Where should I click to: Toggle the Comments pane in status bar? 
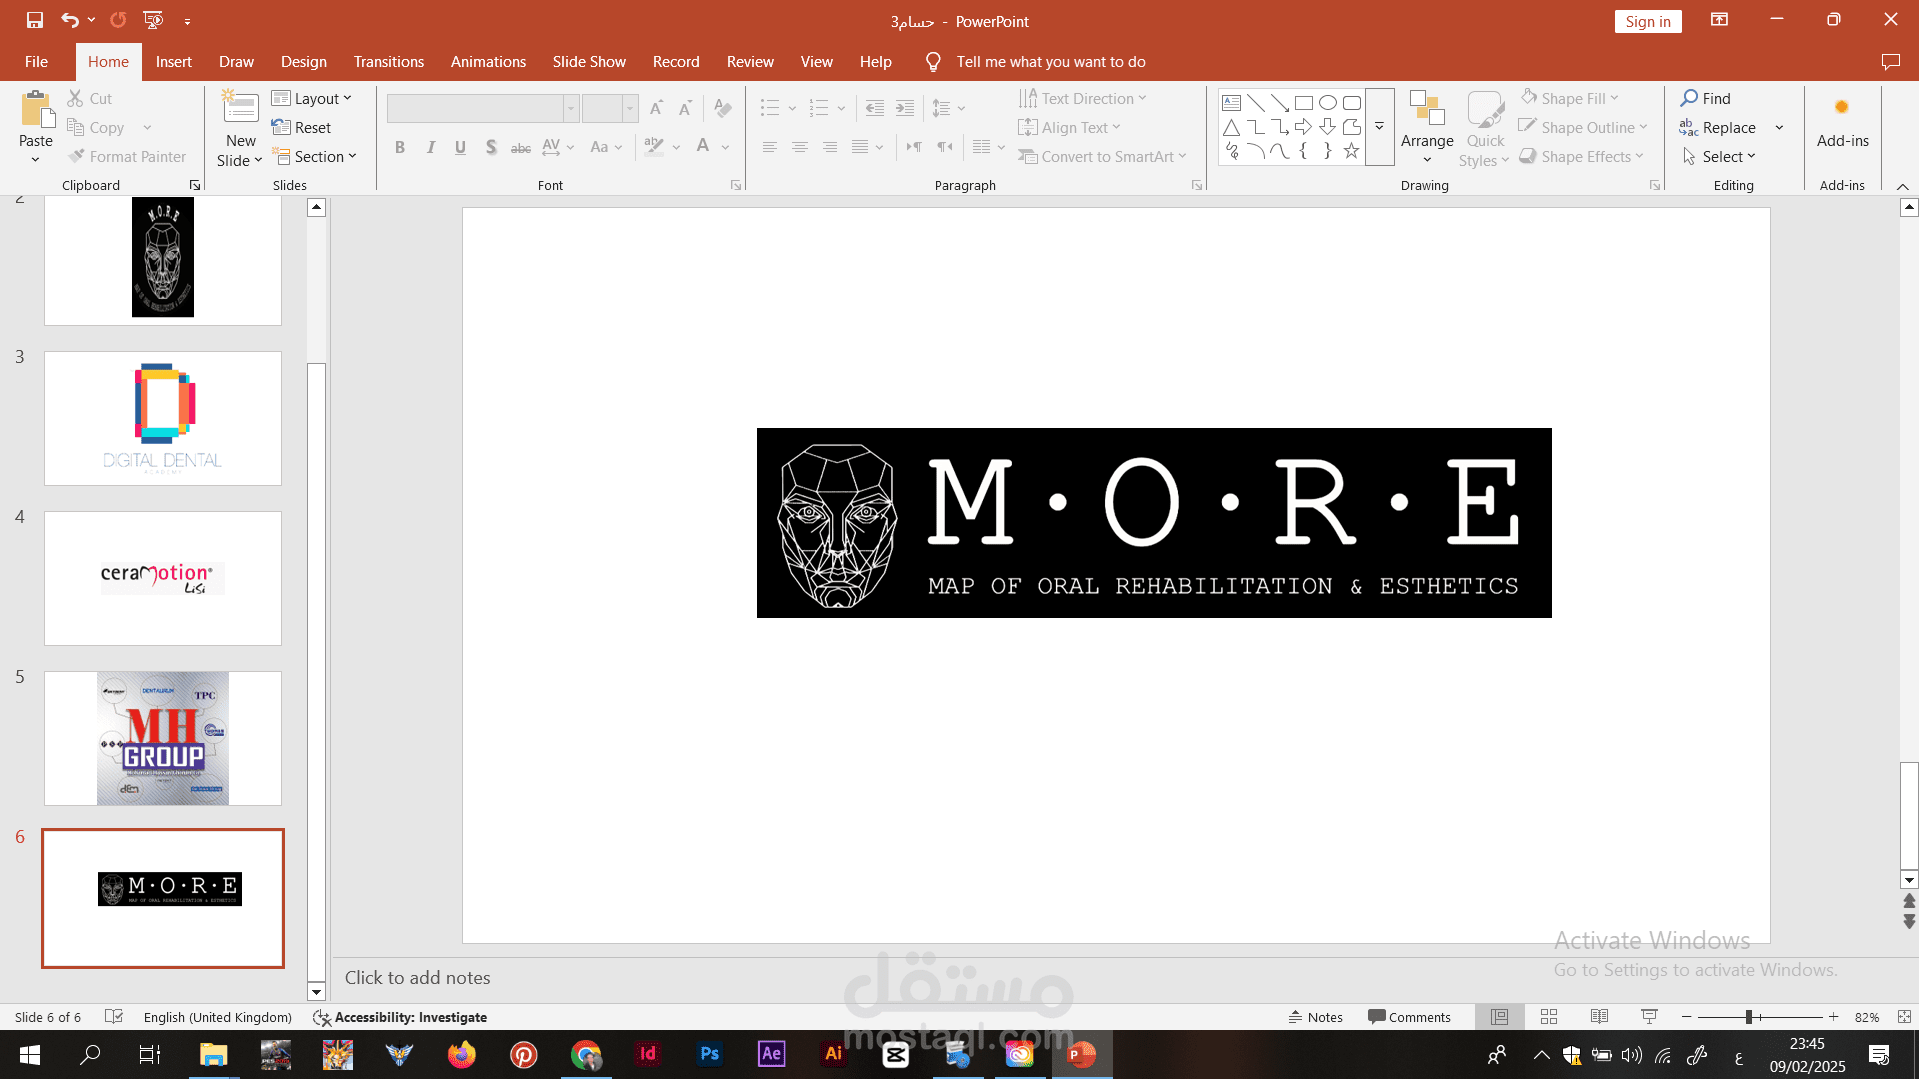click(1410, 1017)
